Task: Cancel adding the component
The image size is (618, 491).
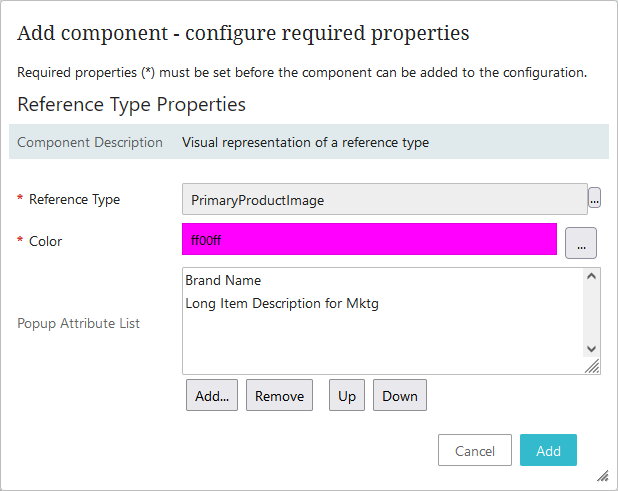Action: pos(475,451)
